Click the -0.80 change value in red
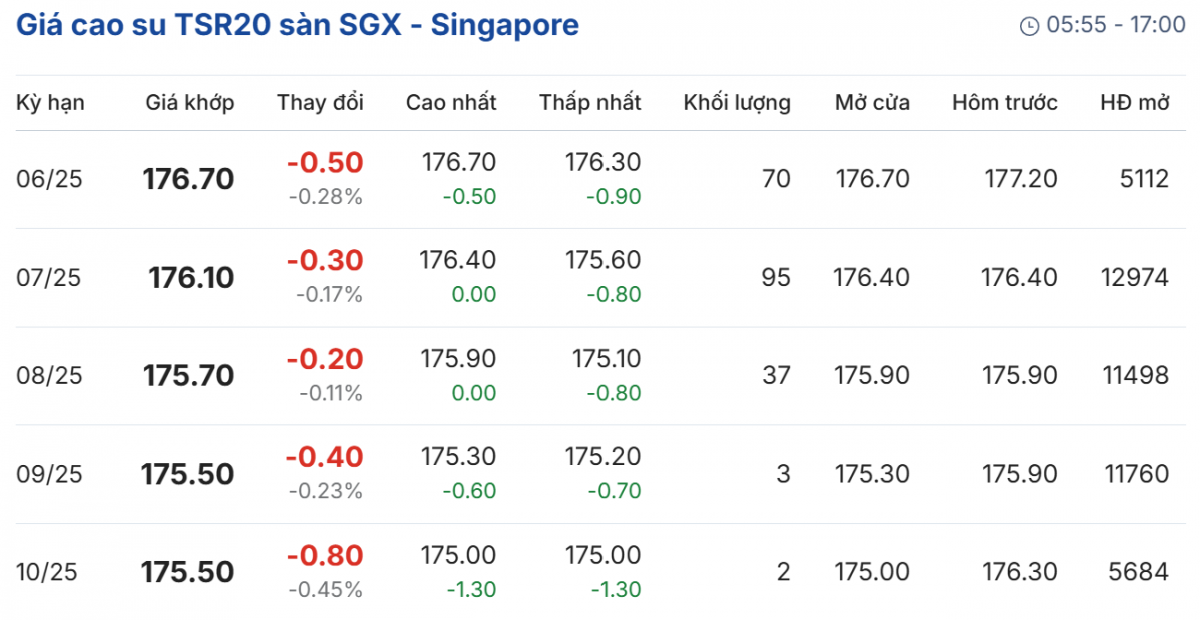The width and height of the screenshot is (1200, 620). click(x=325, y=554)
